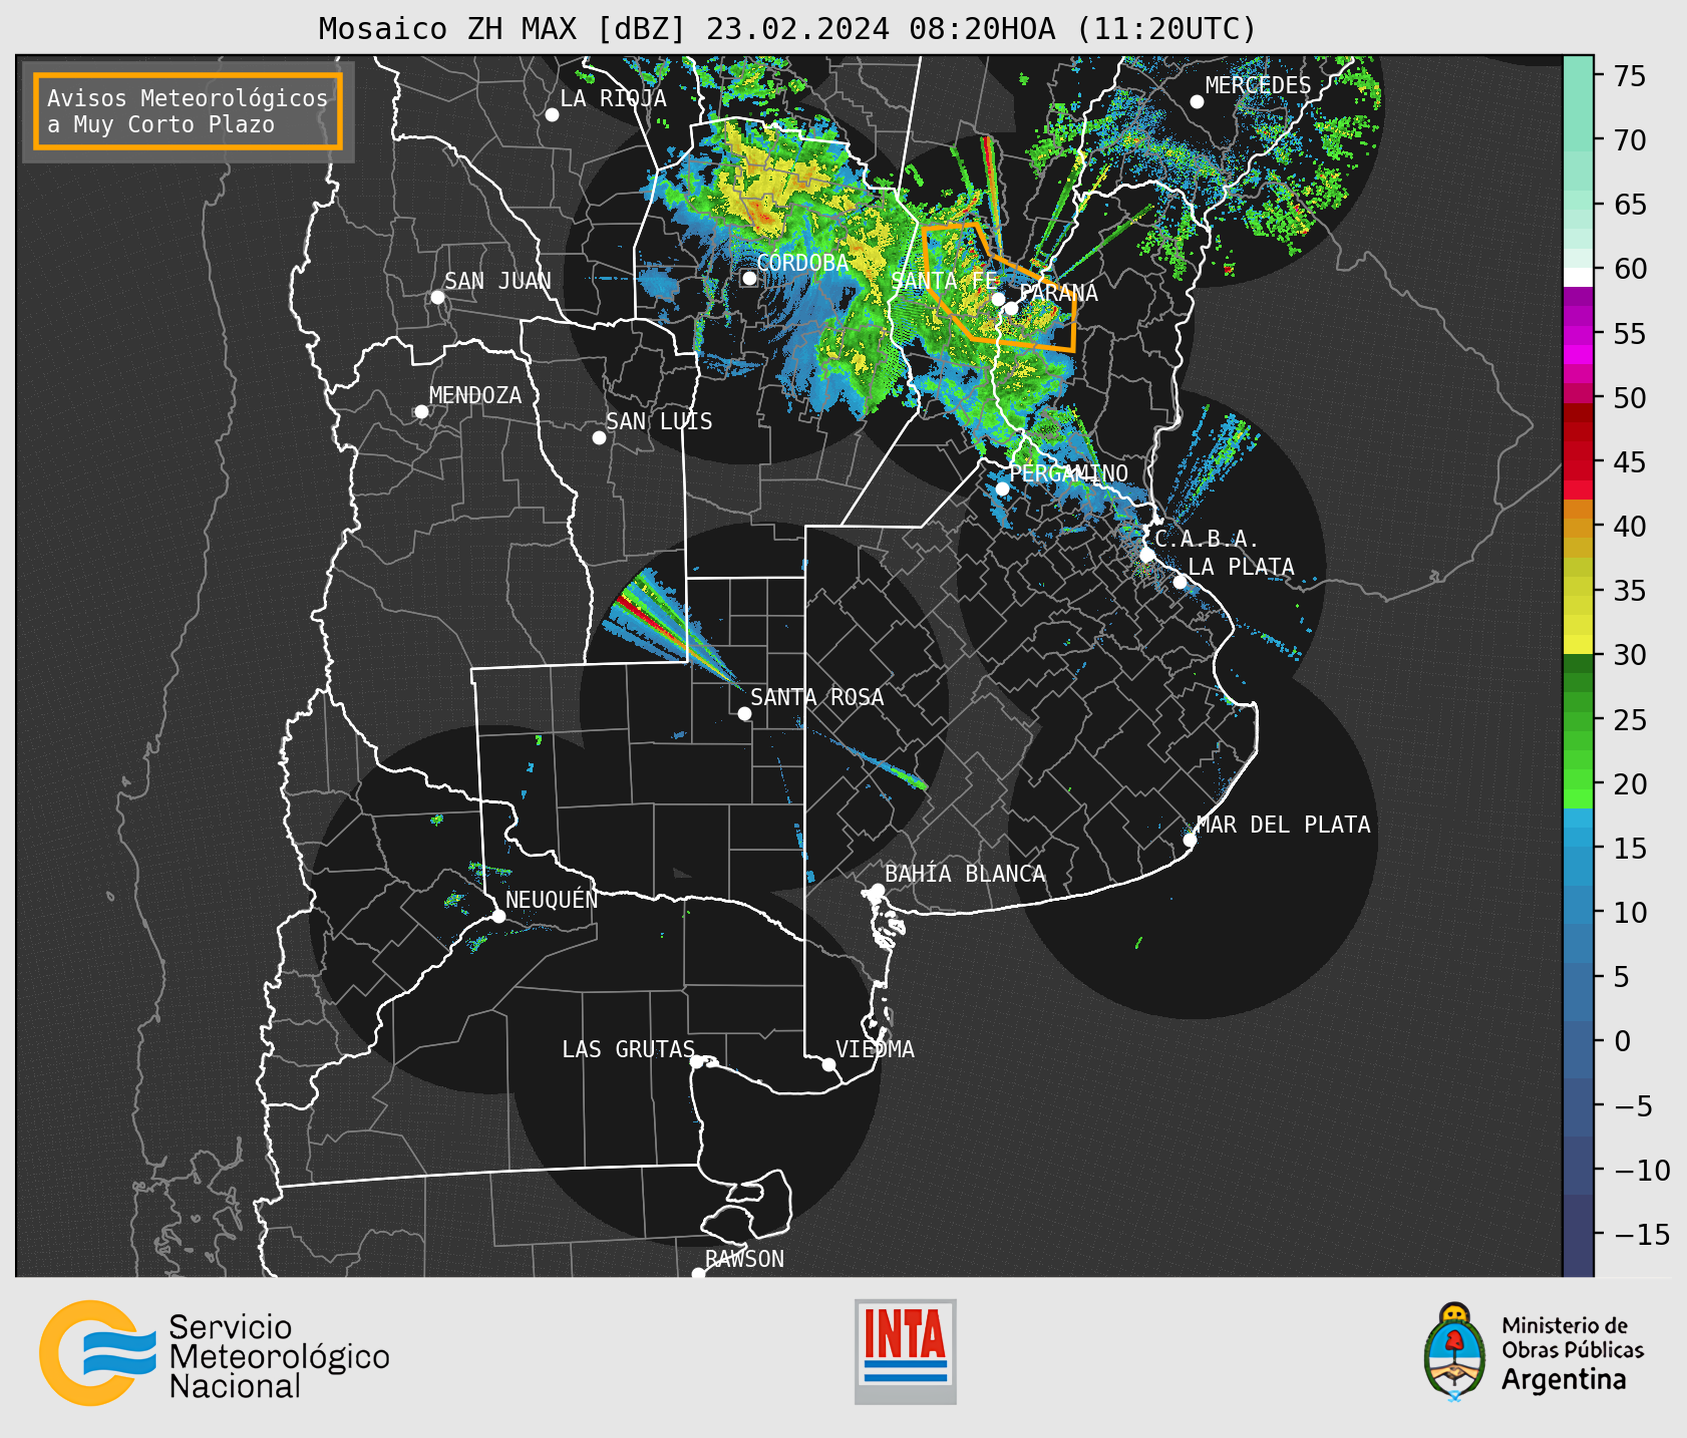This screenshot has width=1687, height=1438.
Task: Click the VIEDMA city label
Action: click(875, 1049)
